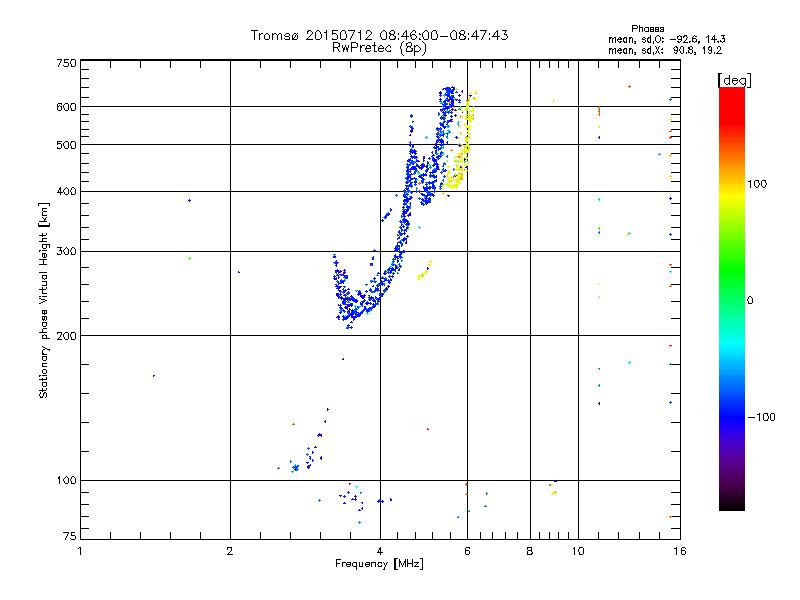
Task: Click the 'Phases' header text
Action: [647, 29]
